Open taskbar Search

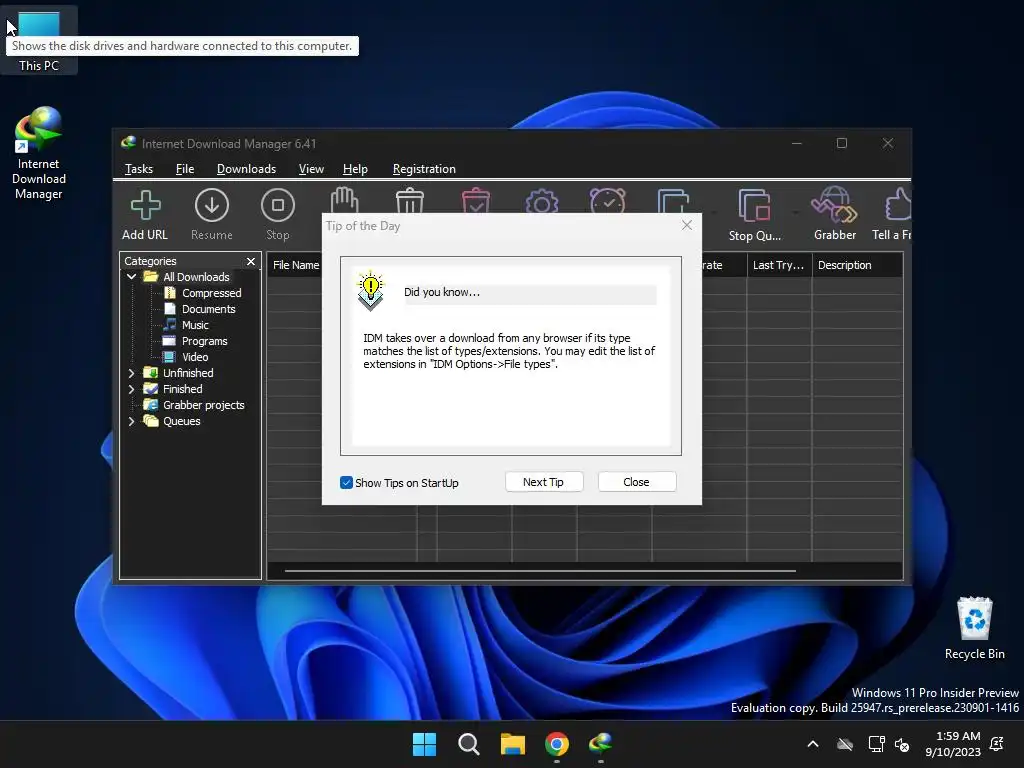pos(469,744)
